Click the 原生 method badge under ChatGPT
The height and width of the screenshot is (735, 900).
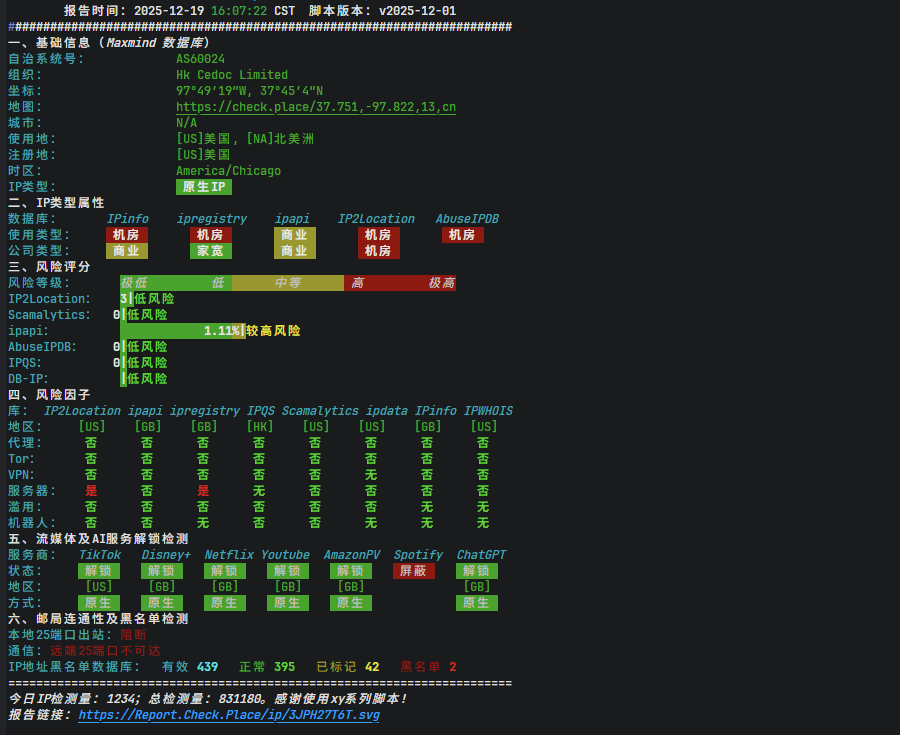[476, 603]
